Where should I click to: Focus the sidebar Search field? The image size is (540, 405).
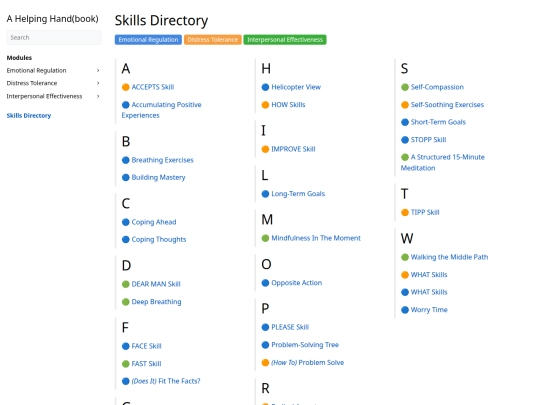point(54,38)
